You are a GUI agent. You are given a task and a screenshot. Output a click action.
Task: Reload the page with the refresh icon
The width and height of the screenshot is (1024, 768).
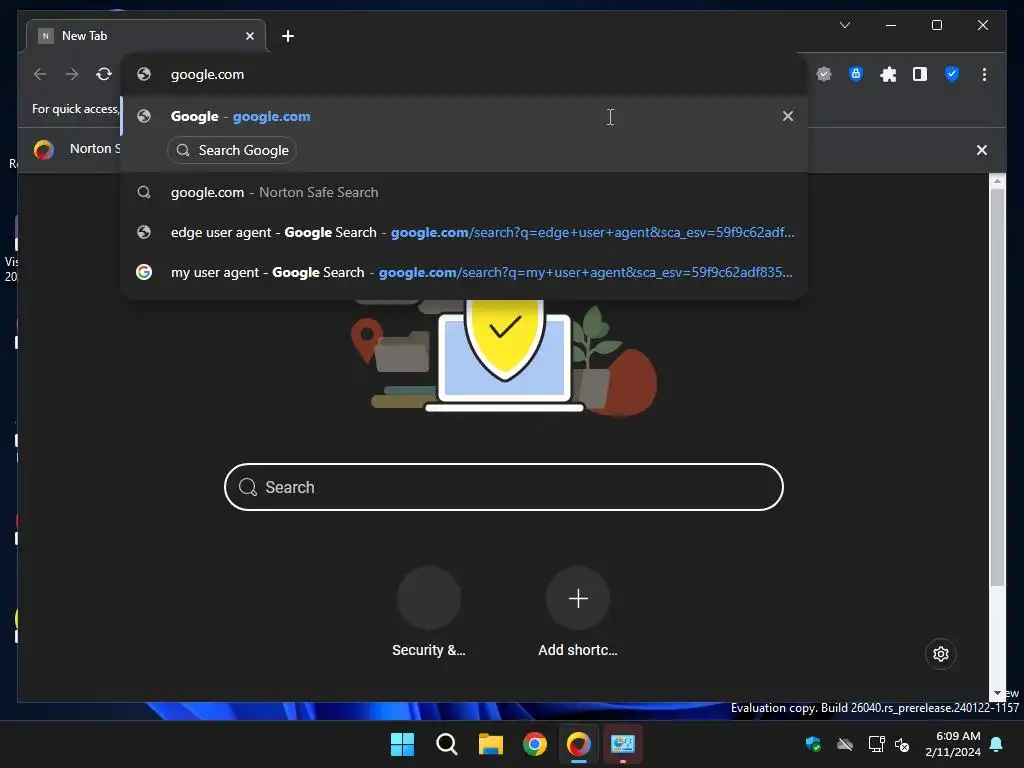click(x=104, y=74)
